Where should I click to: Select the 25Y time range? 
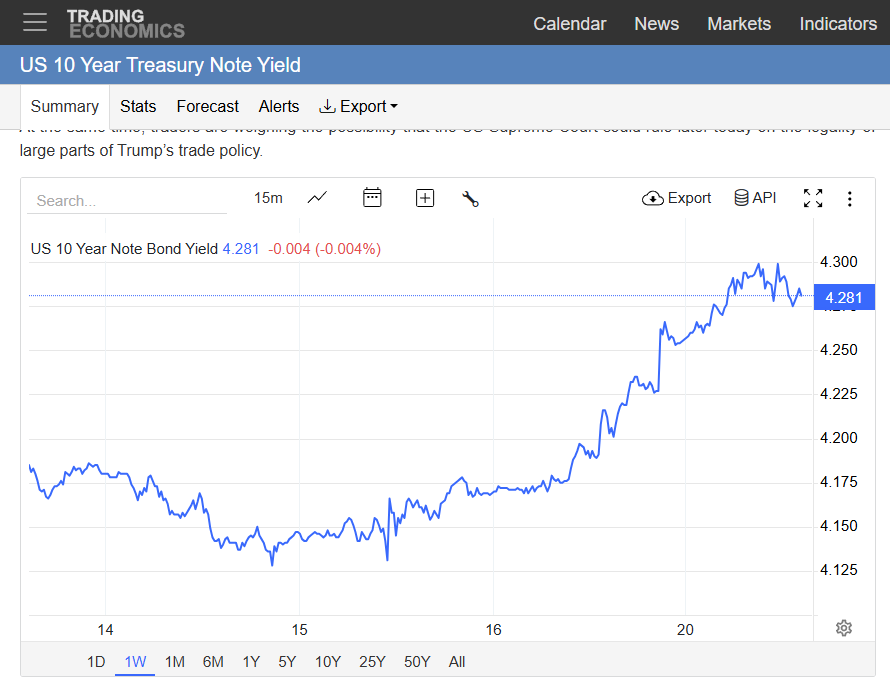[372, 662]
